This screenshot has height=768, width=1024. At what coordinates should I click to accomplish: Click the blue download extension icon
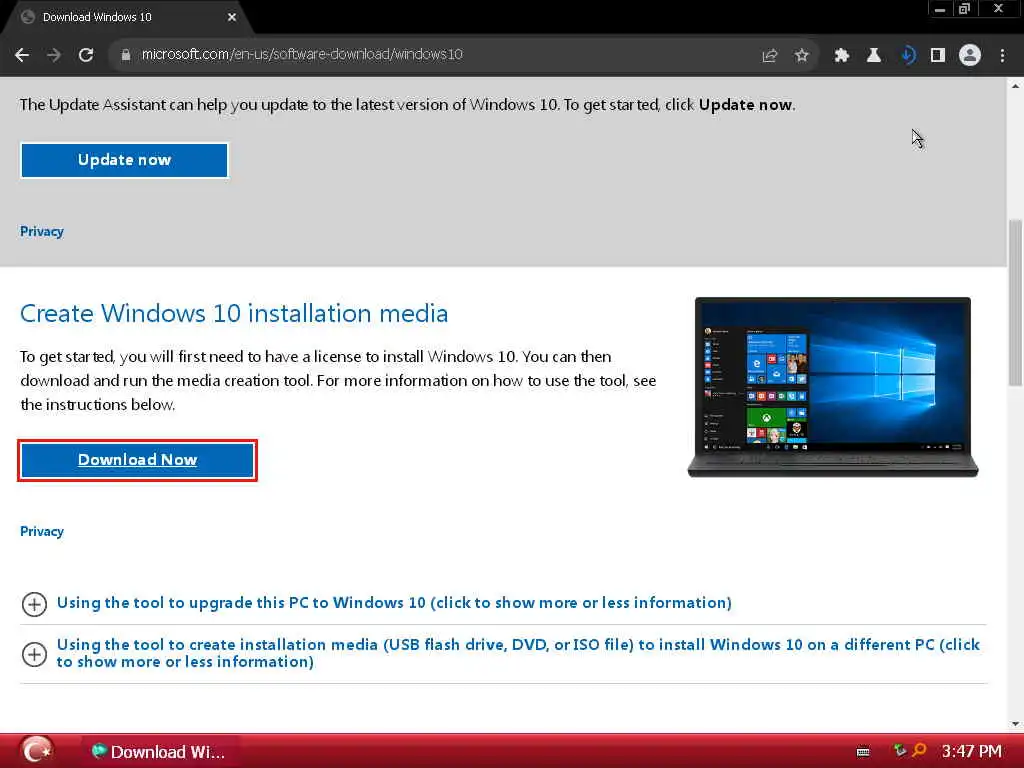tap(906, 56)
